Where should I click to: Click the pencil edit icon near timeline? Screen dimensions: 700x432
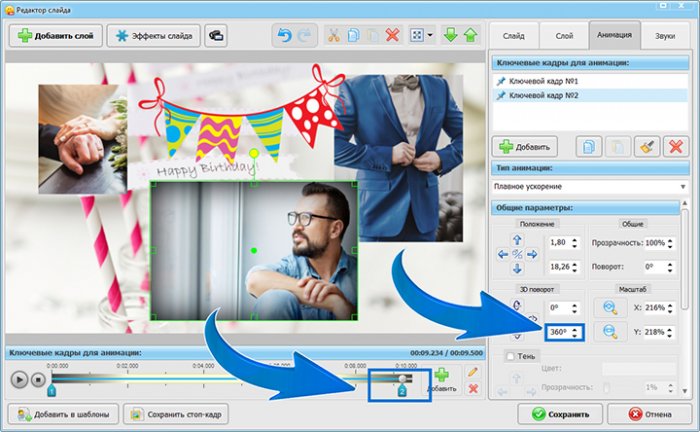click(x=473, y=372)
